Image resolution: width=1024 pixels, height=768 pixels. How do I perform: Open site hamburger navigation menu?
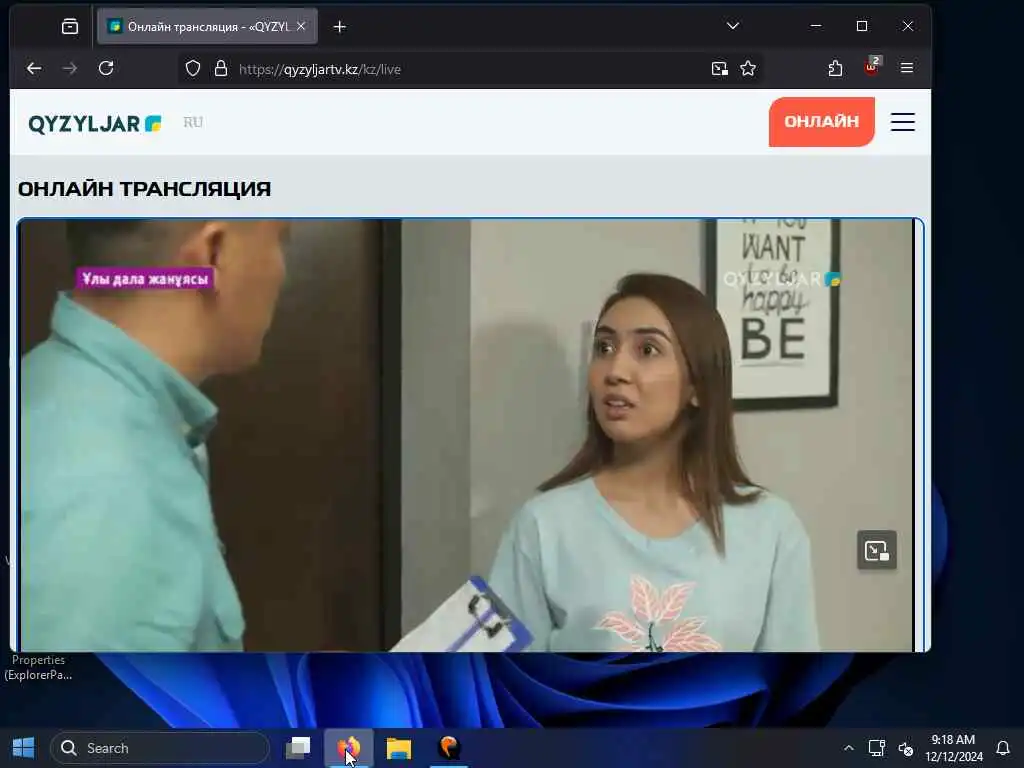click(903, 121)
